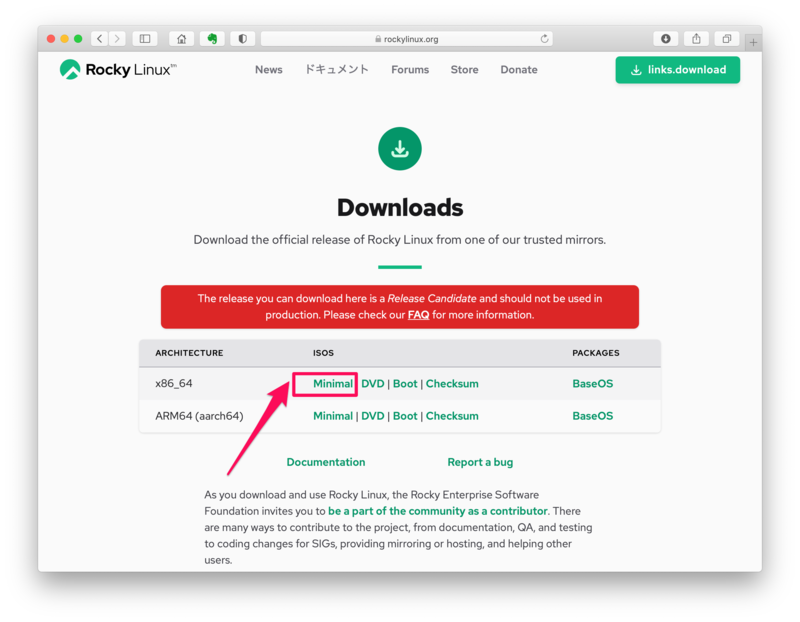Download x86_64 DVD ISO
The image size is (800, 622).
372,384
